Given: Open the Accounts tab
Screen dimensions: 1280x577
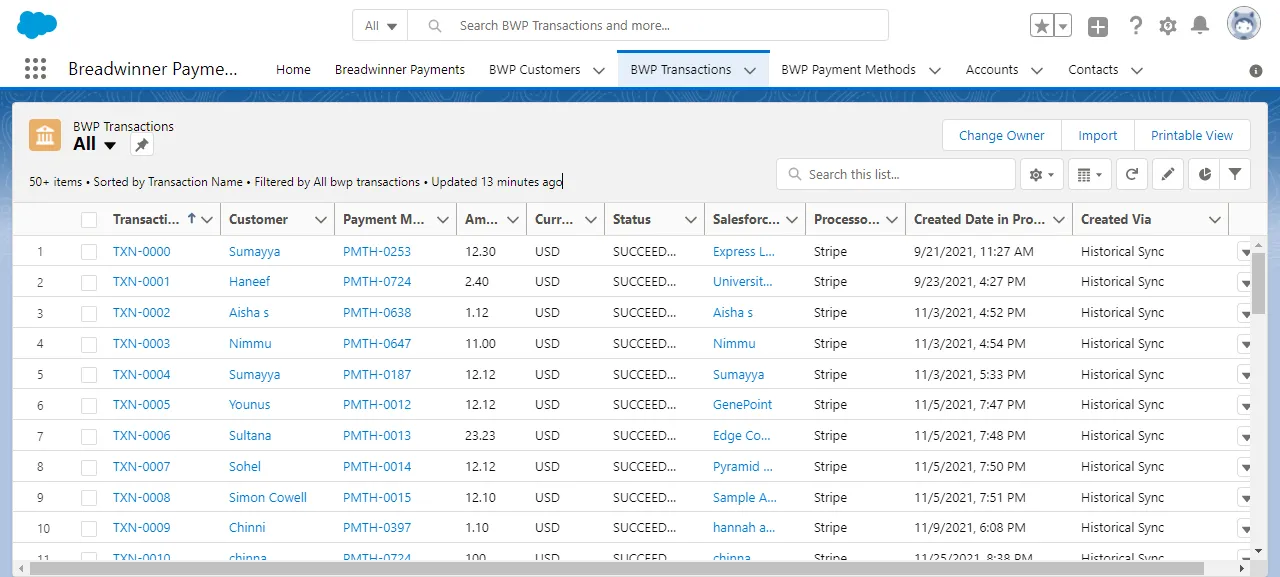Looking at the screenshot, I should tap(992, 70).
